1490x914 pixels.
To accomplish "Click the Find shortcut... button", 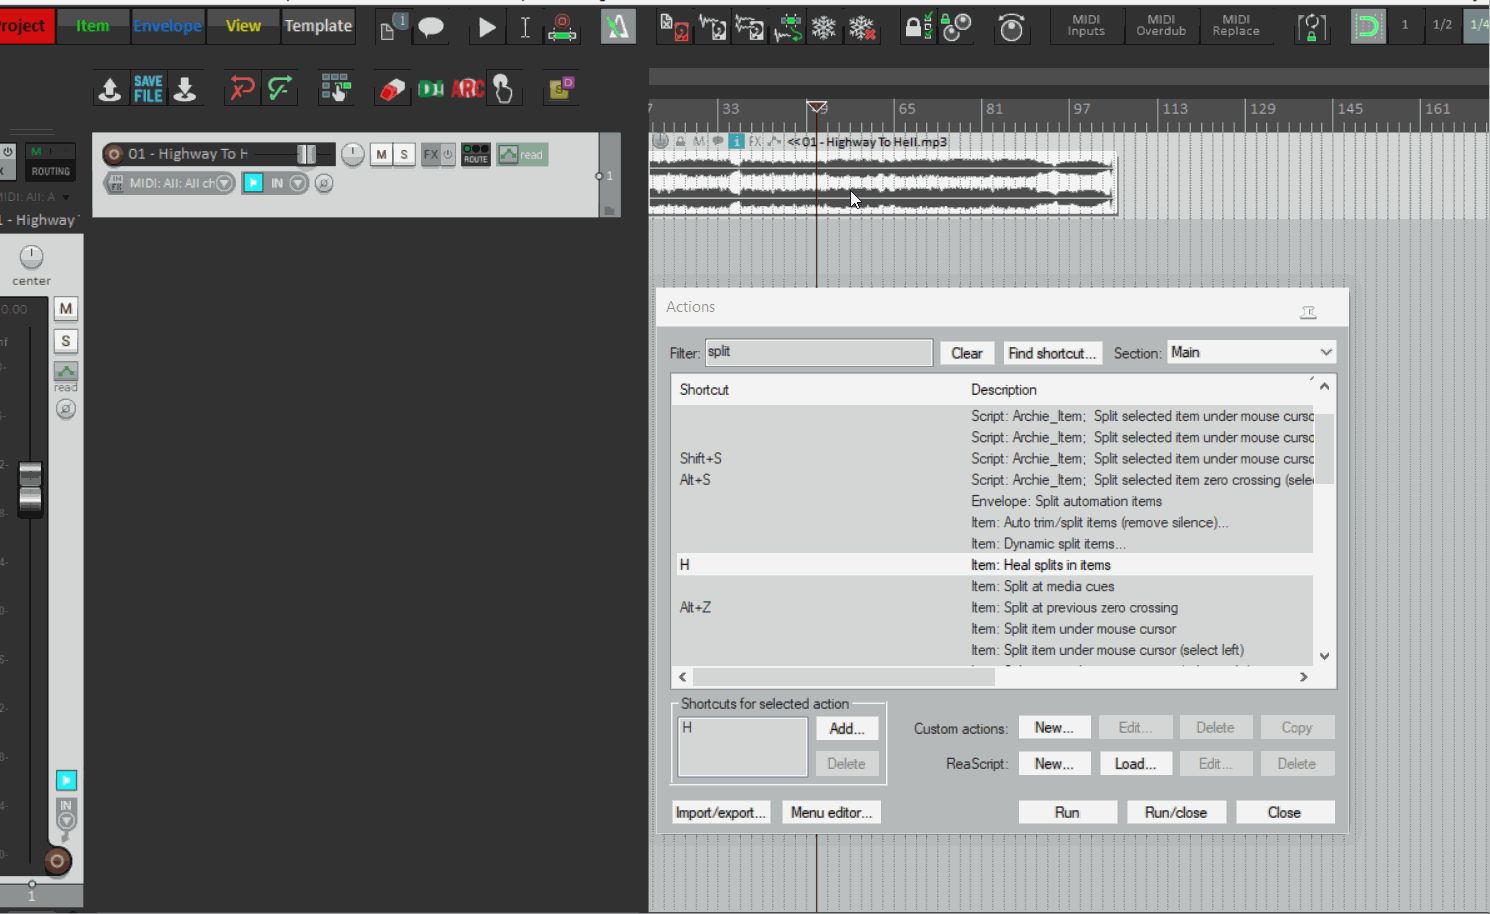I will (x=1052, y=353).
